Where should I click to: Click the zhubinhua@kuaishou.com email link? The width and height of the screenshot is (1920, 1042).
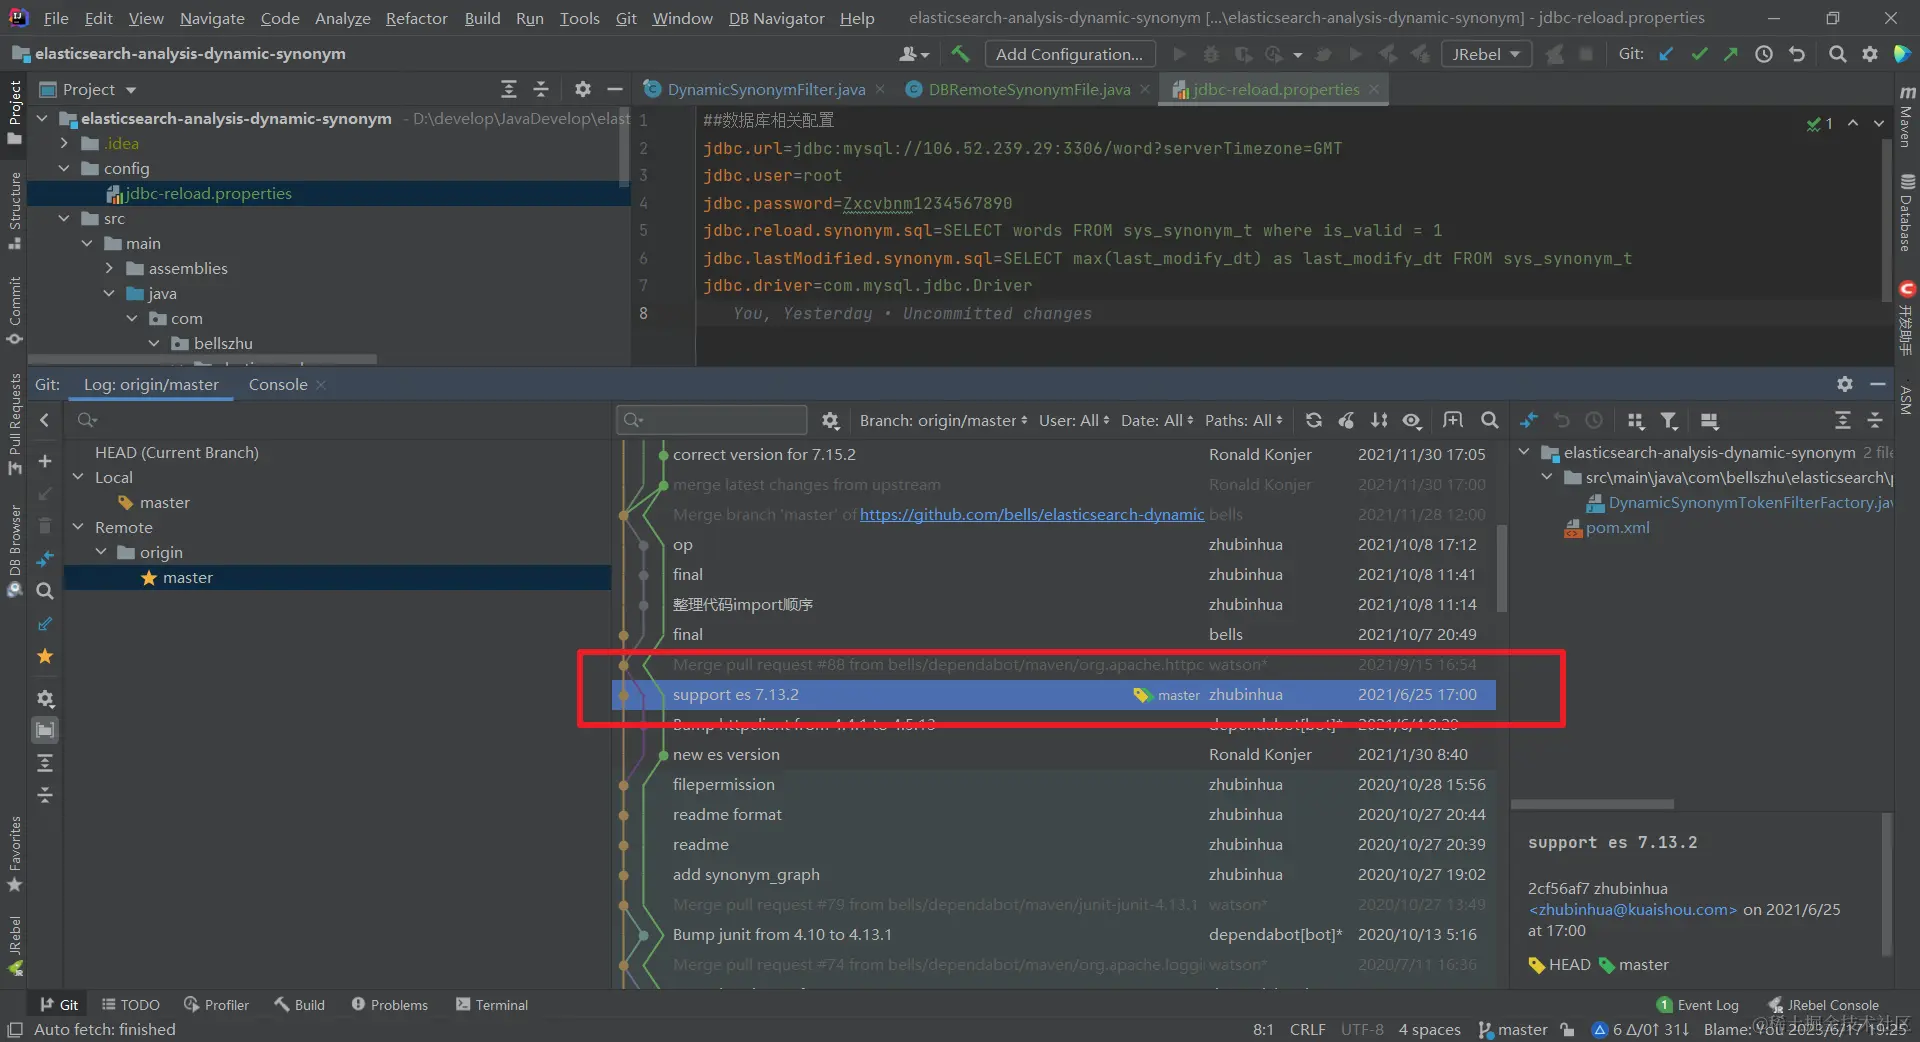tap(1633, 909)
